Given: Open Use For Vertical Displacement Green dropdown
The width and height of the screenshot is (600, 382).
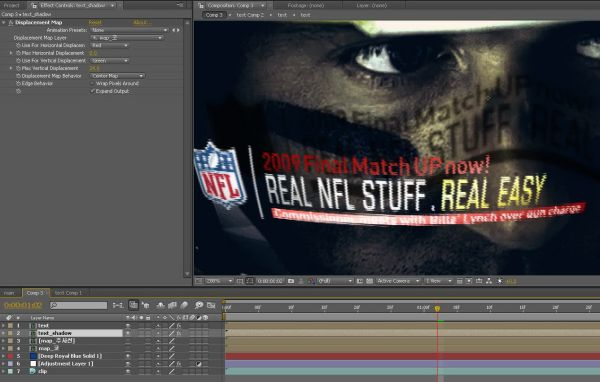Looking at the screenshot, I should (x=109, y=60).
